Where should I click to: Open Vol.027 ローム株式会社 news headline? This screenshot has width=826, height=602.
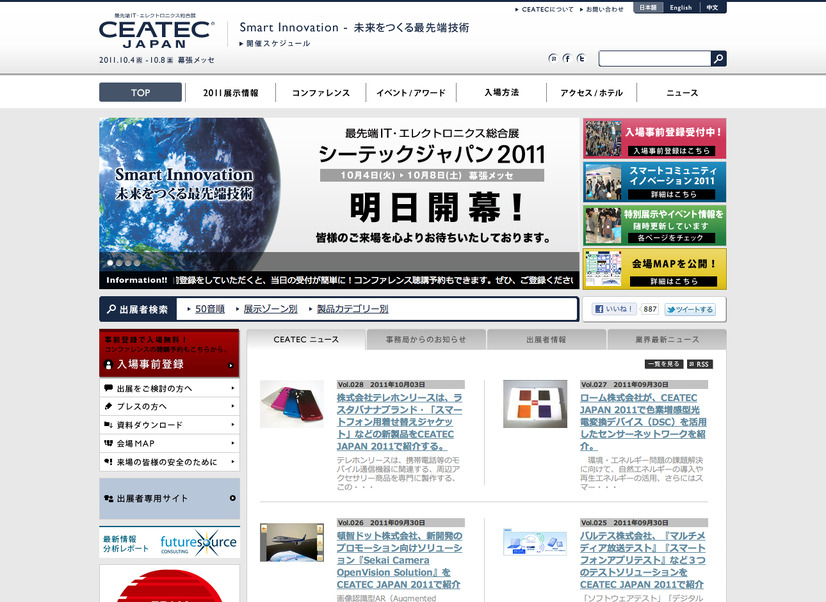643,422
